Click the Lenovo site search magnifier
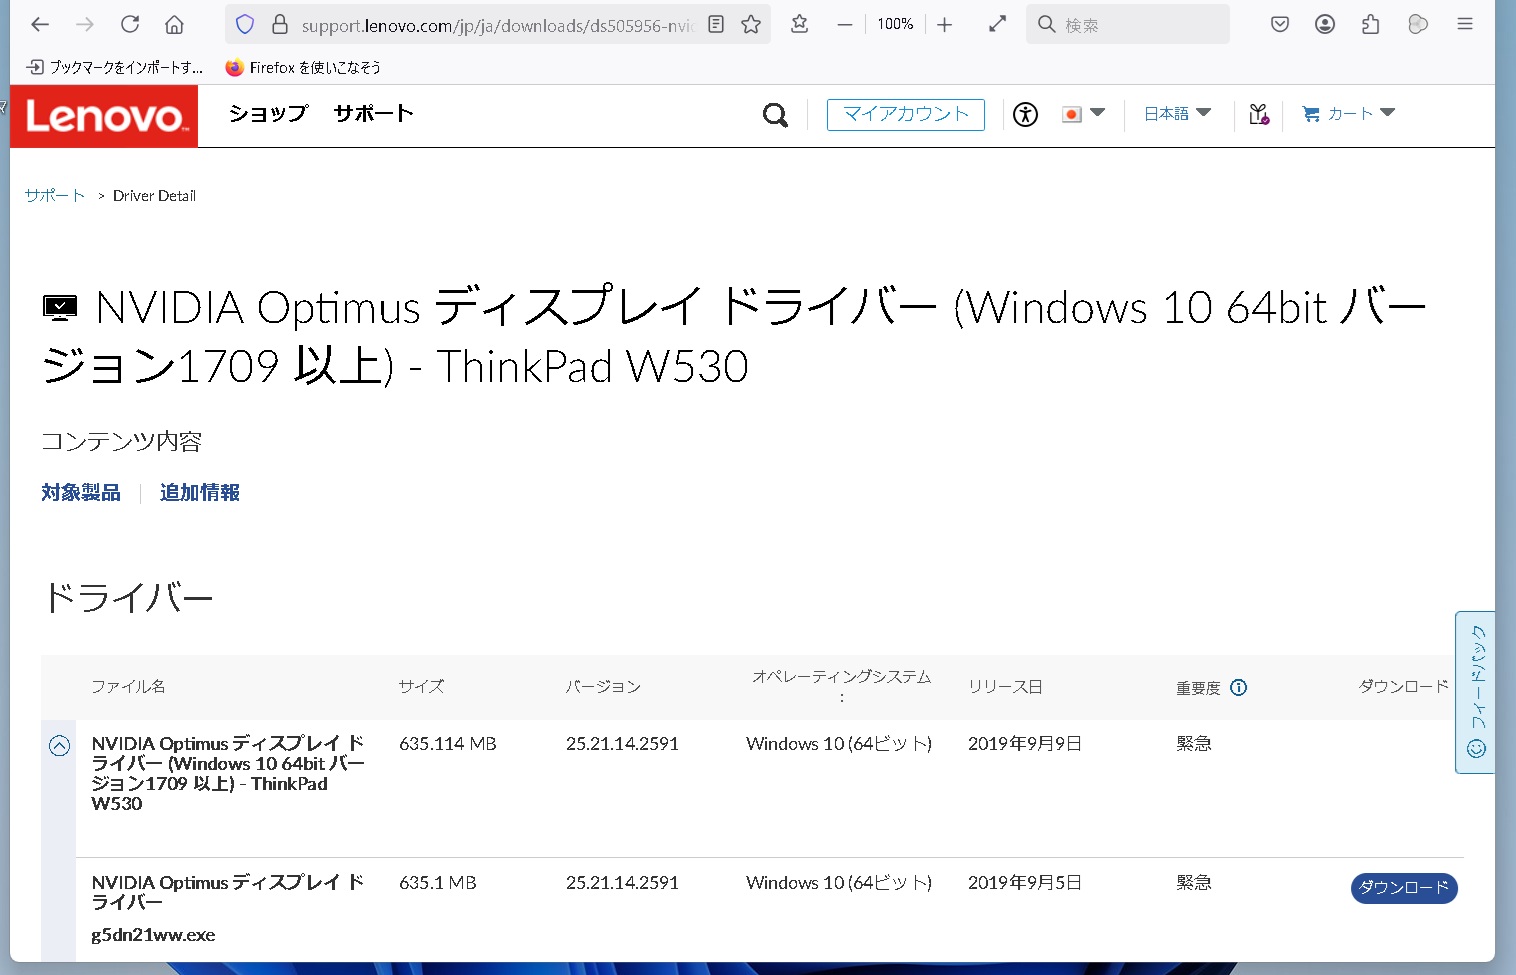 [775, 115]
